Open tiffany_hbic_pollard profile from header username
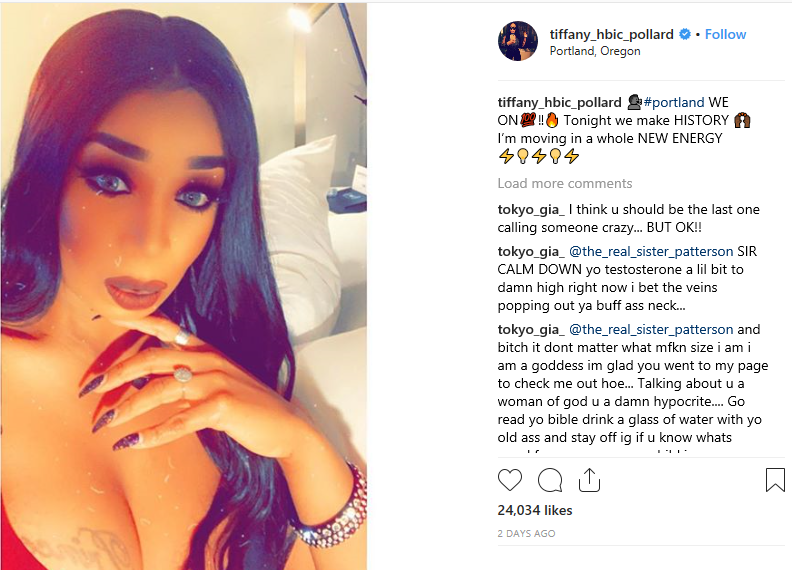 (611, 34)
